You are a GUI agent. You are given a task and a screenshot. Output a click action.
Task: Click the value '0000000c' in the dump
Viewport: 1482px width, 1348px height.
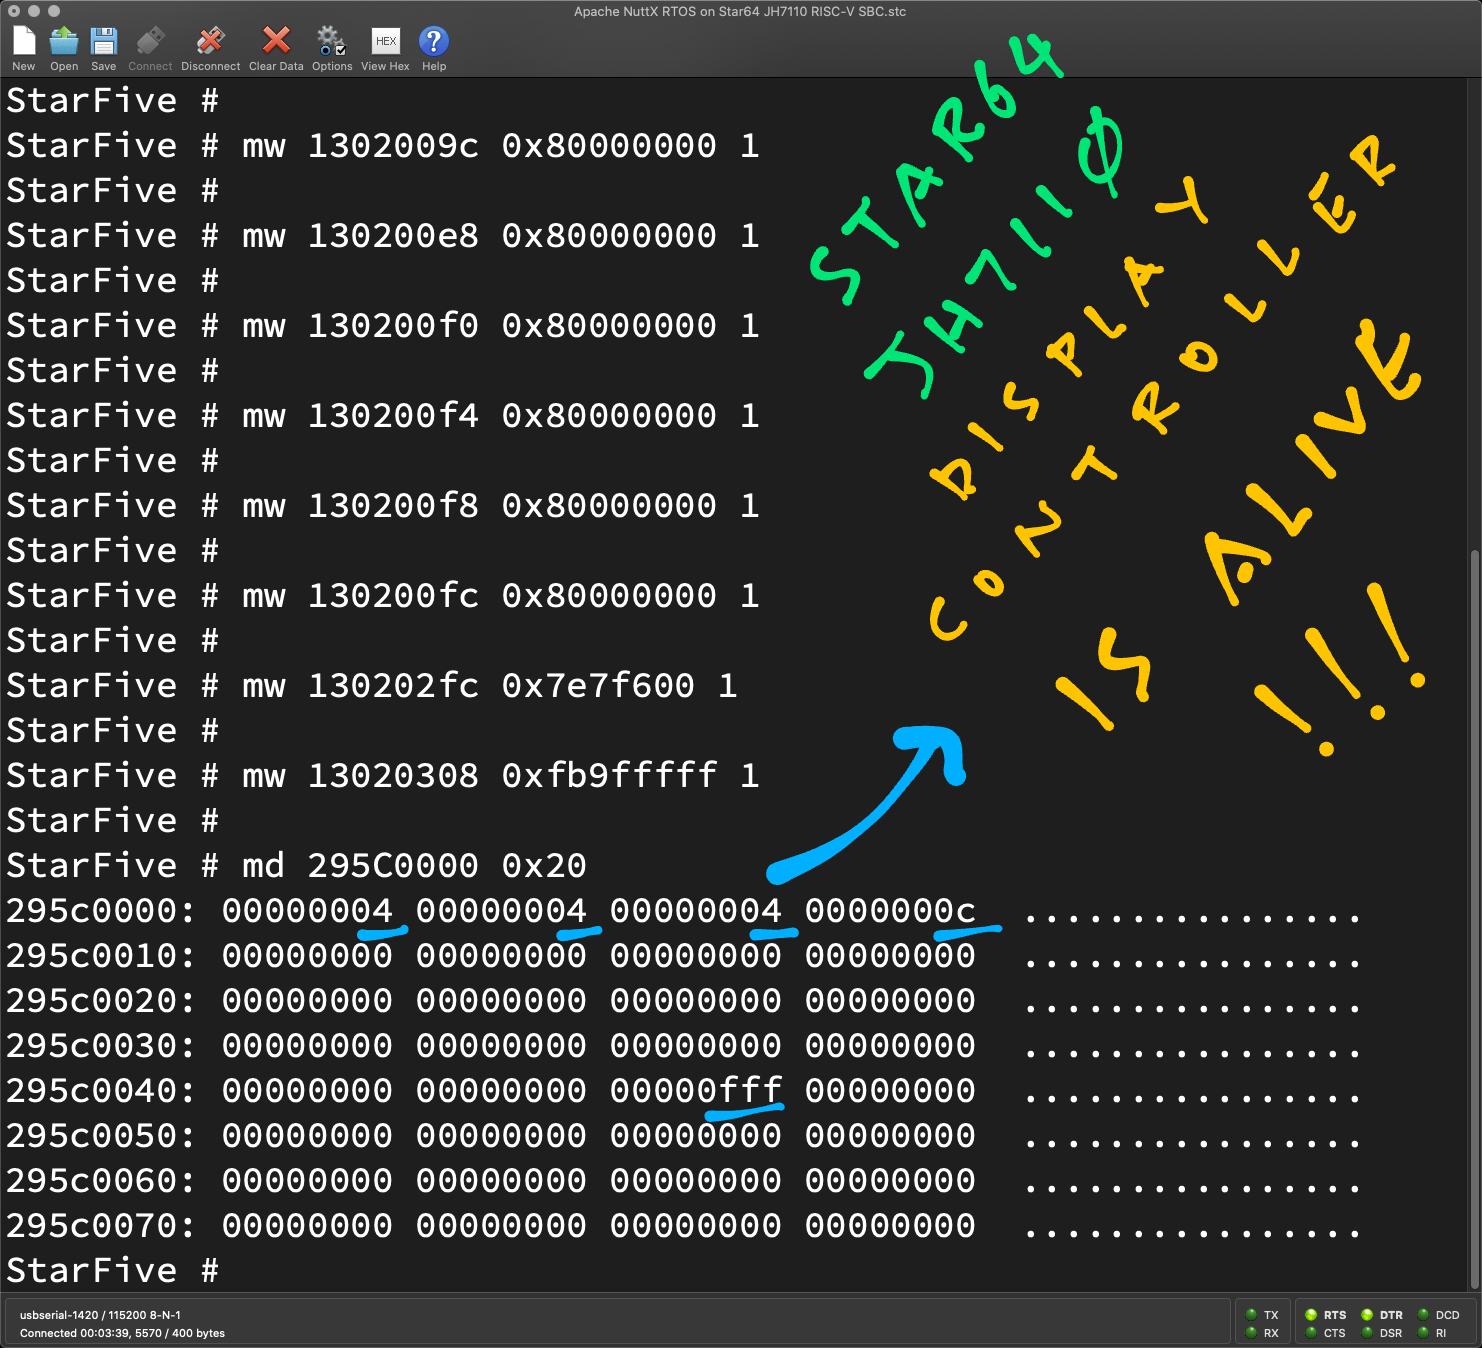(890, 911)
